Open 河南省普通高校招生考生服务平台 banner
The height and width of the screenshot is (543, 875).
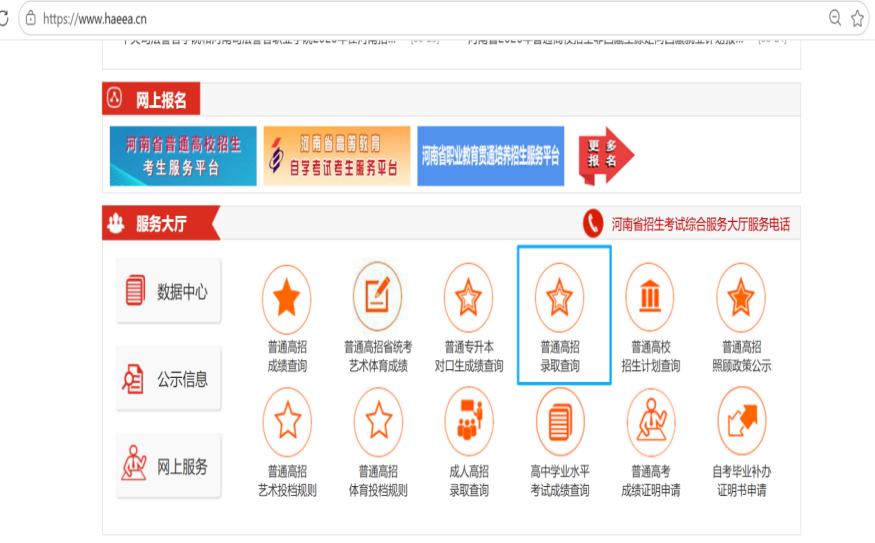coord(183,156)
